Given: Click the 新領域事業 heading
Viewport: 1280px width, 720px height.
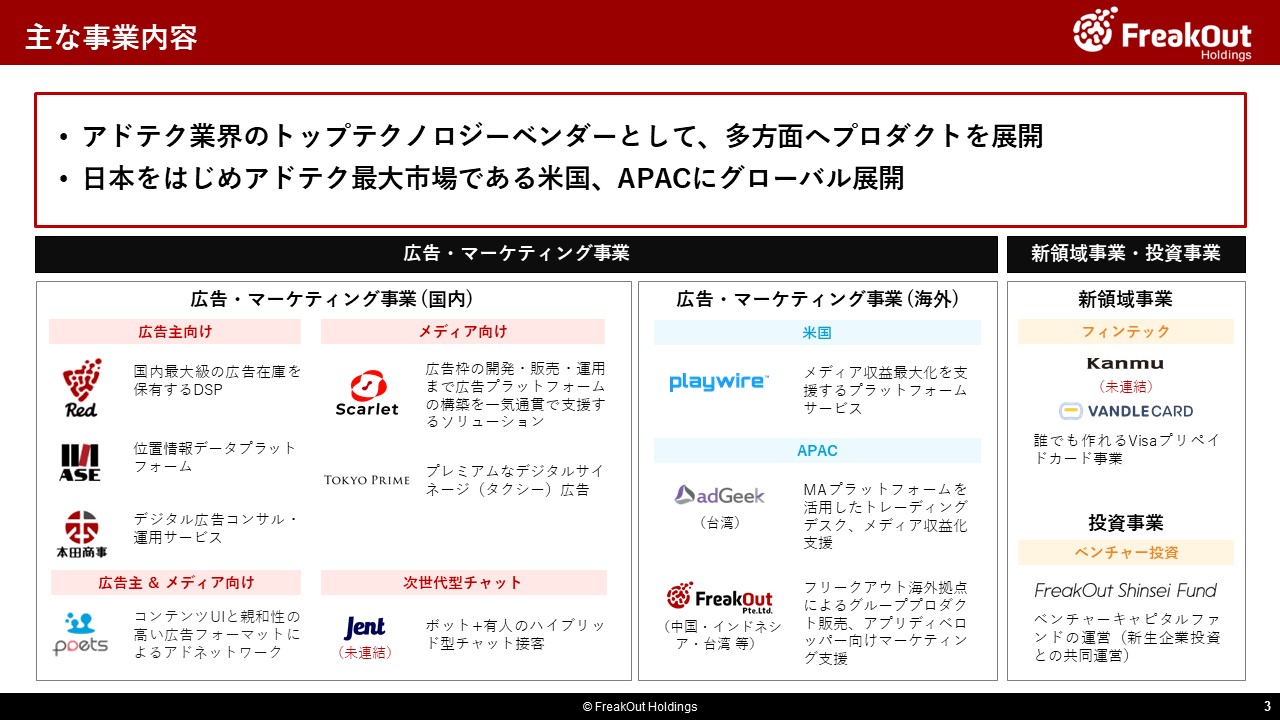Looking at the screenshot, I should [x=1125, y=298].
